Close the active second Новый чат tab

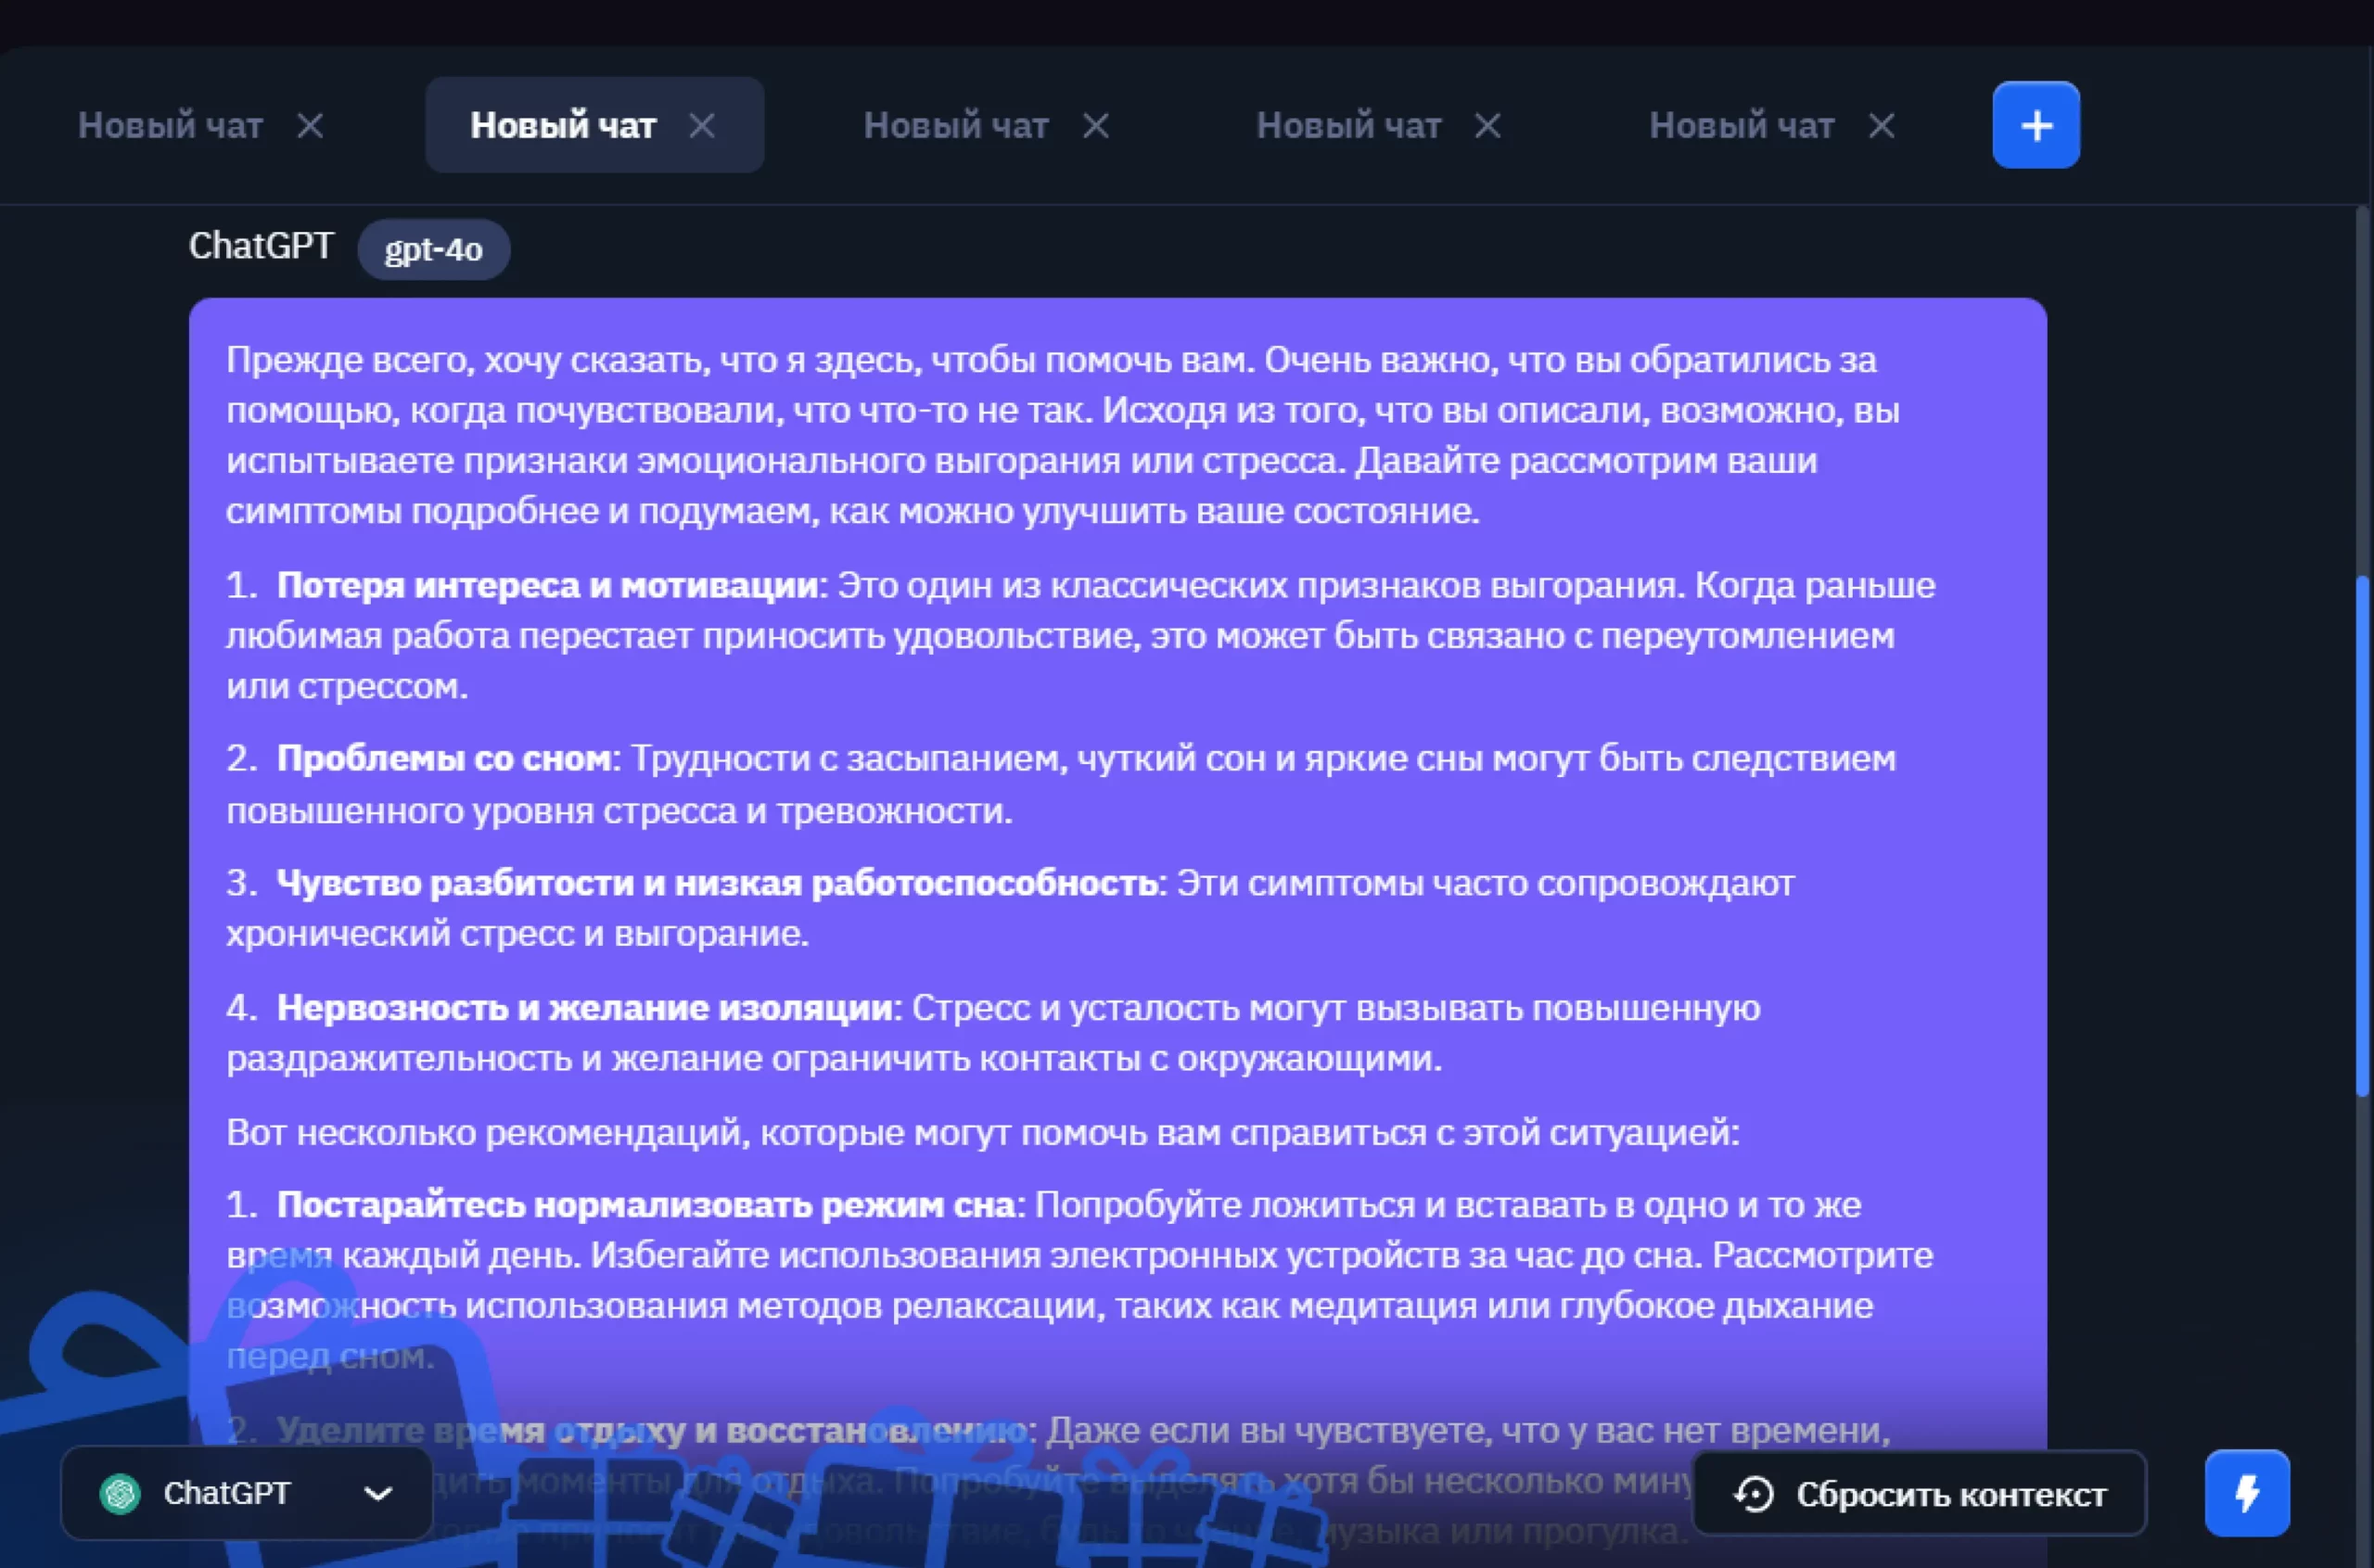[702, 126]
